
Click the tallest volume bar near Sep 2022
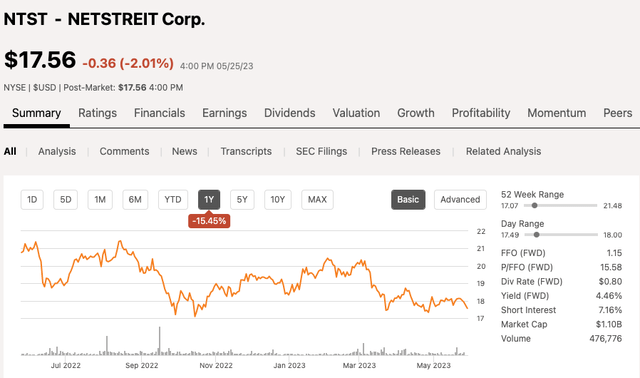tap(160, 340)
